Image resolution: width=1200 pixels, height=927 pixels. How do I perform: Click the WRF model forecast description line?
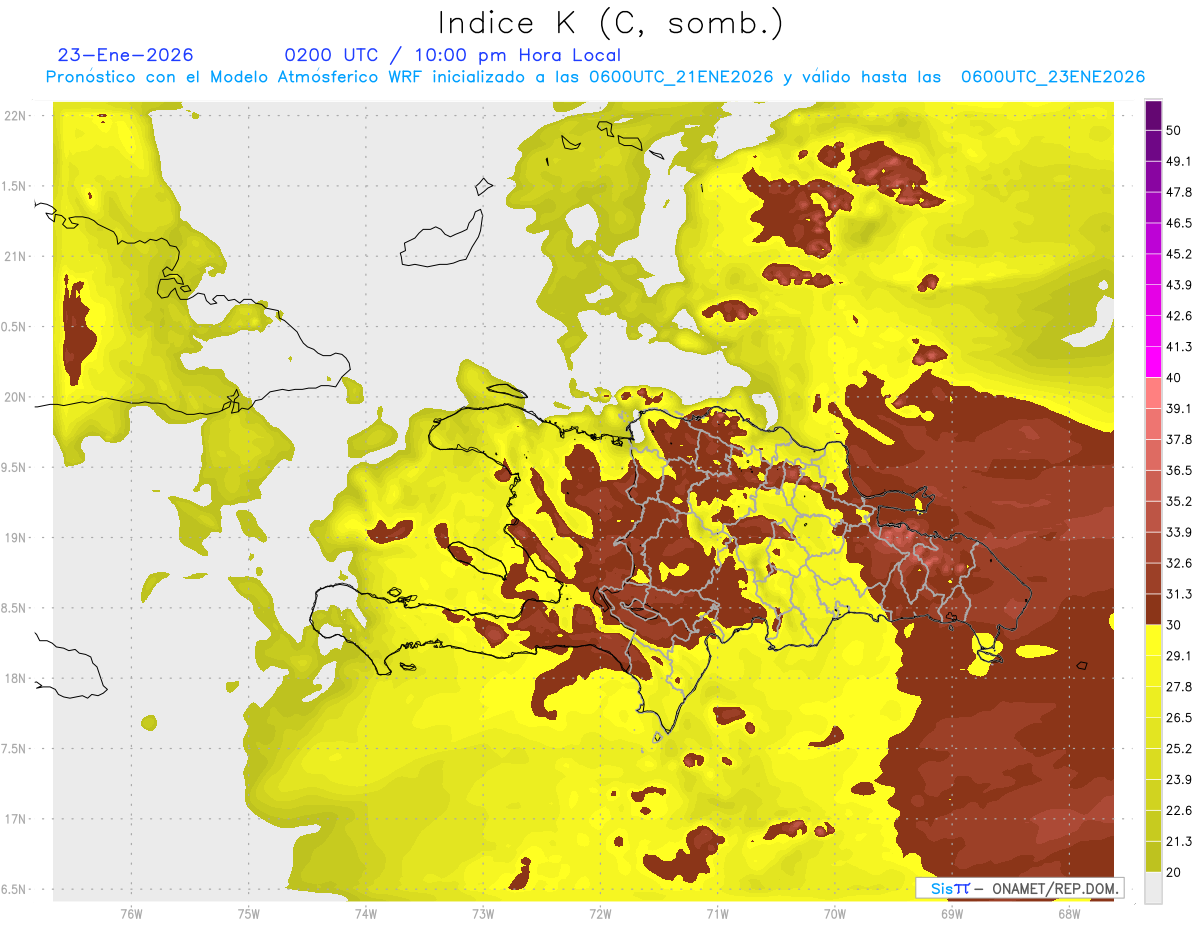click(595, 77)
